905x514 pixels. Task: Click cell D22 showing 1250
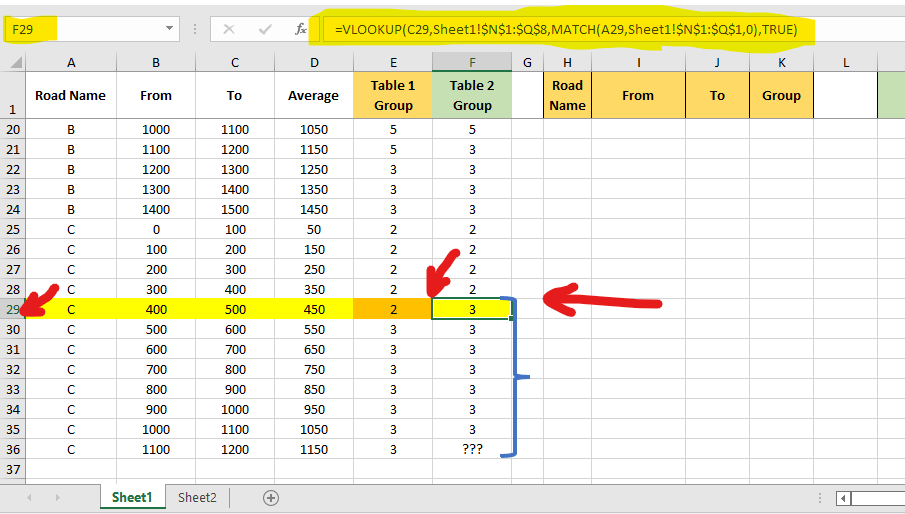point(314,170)
